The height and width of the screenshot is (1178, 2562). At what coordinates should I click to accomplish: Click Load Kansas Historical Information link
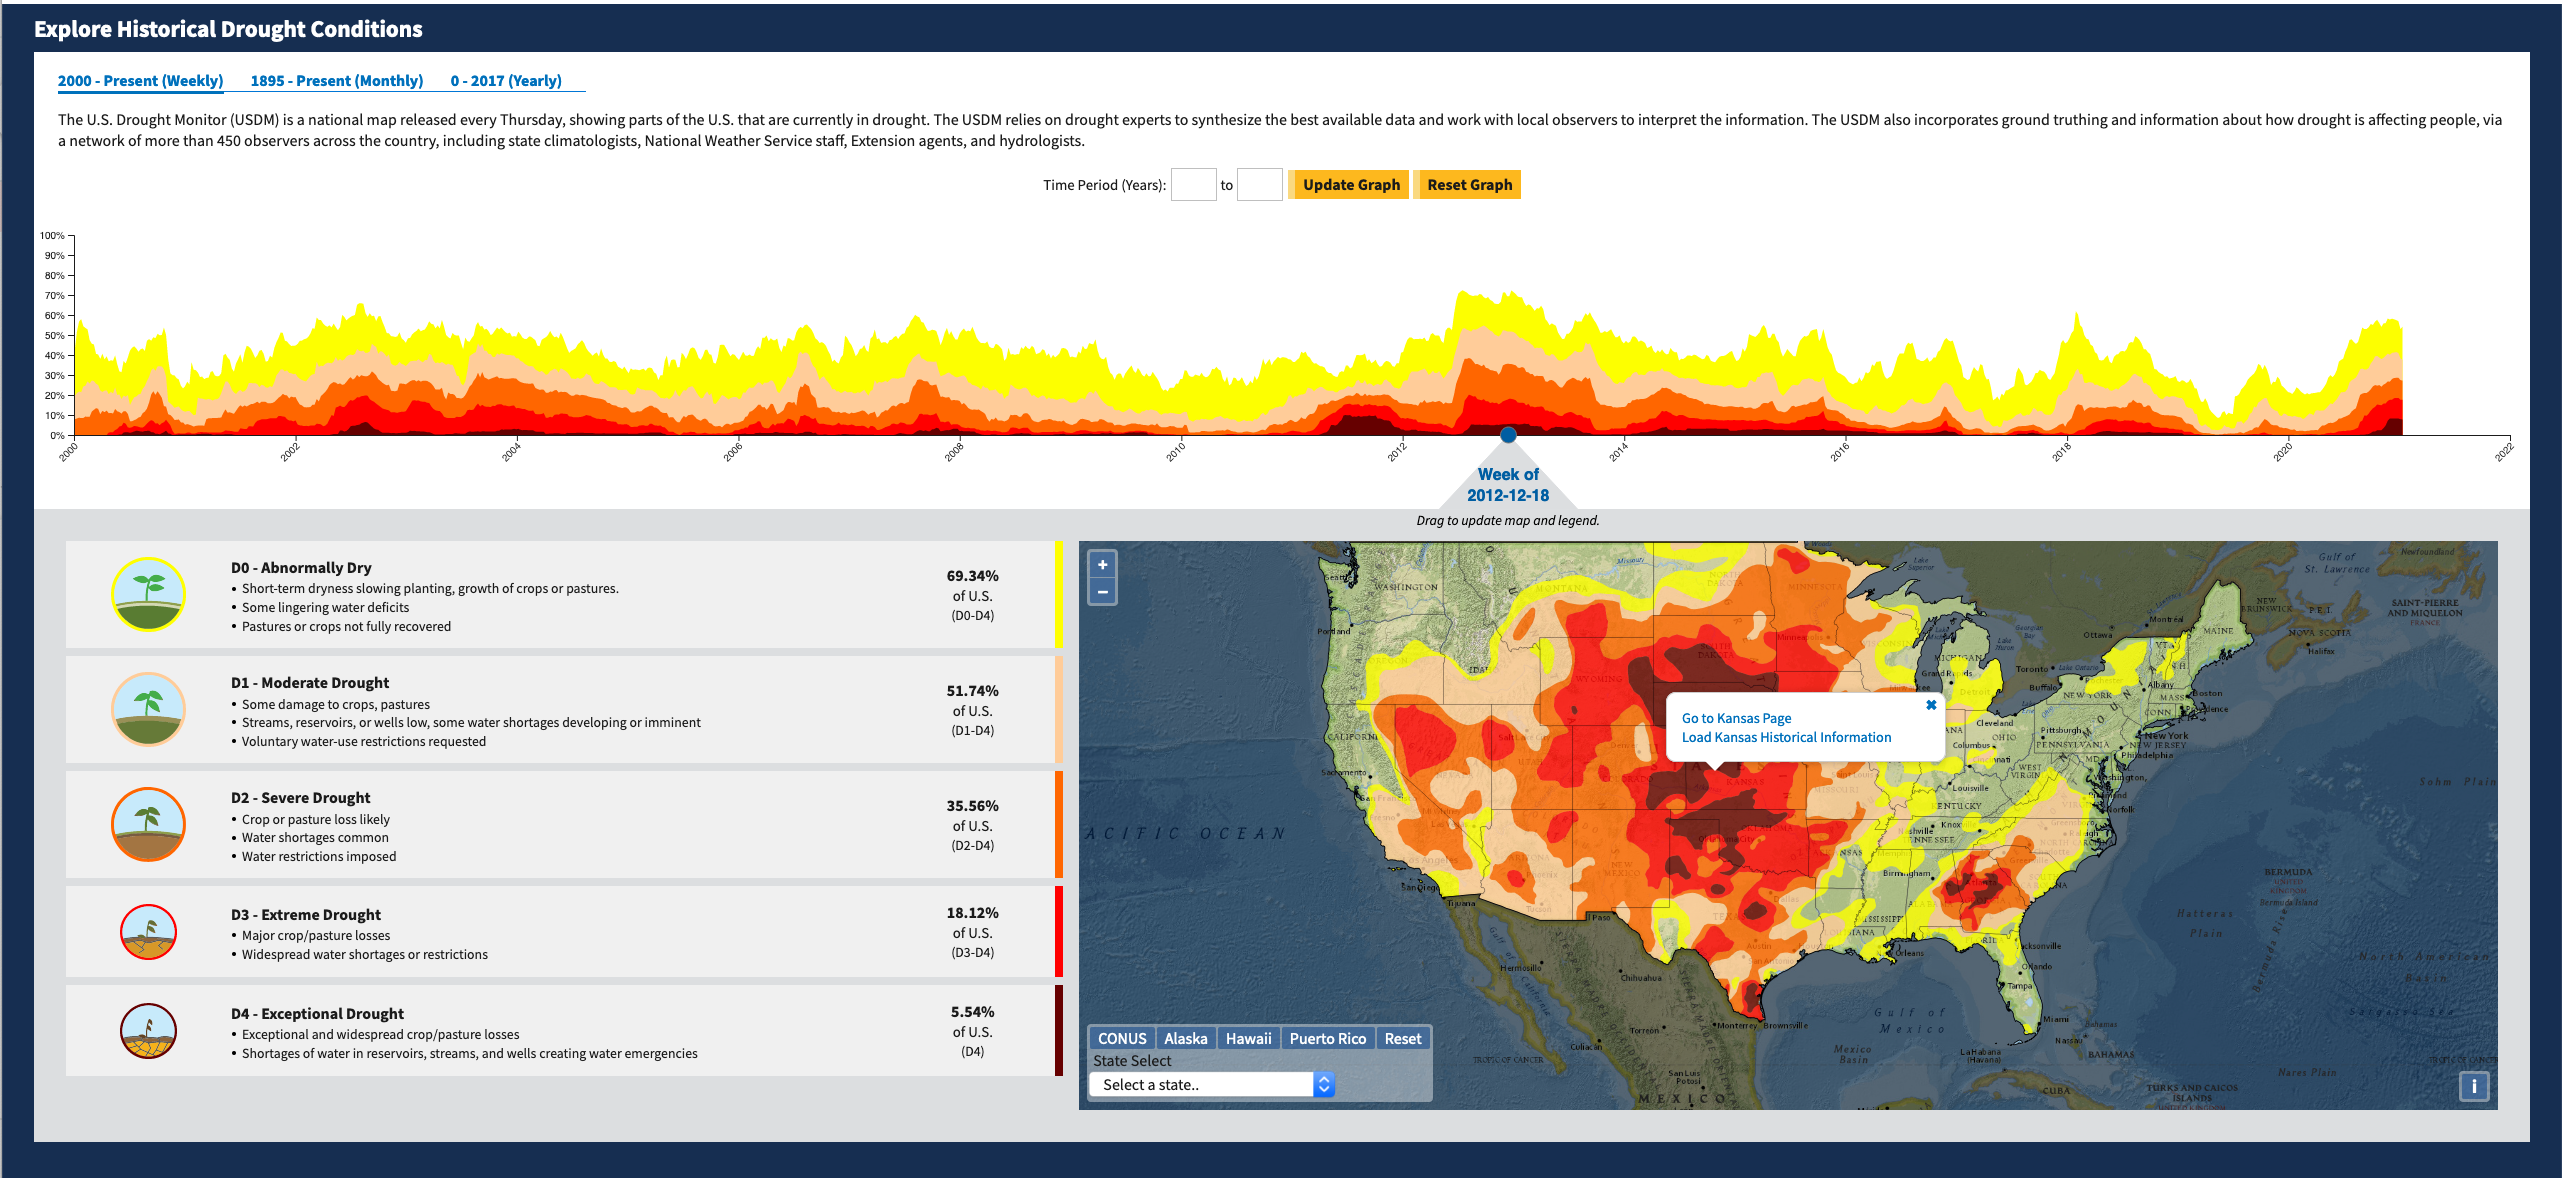point(1786,737)
